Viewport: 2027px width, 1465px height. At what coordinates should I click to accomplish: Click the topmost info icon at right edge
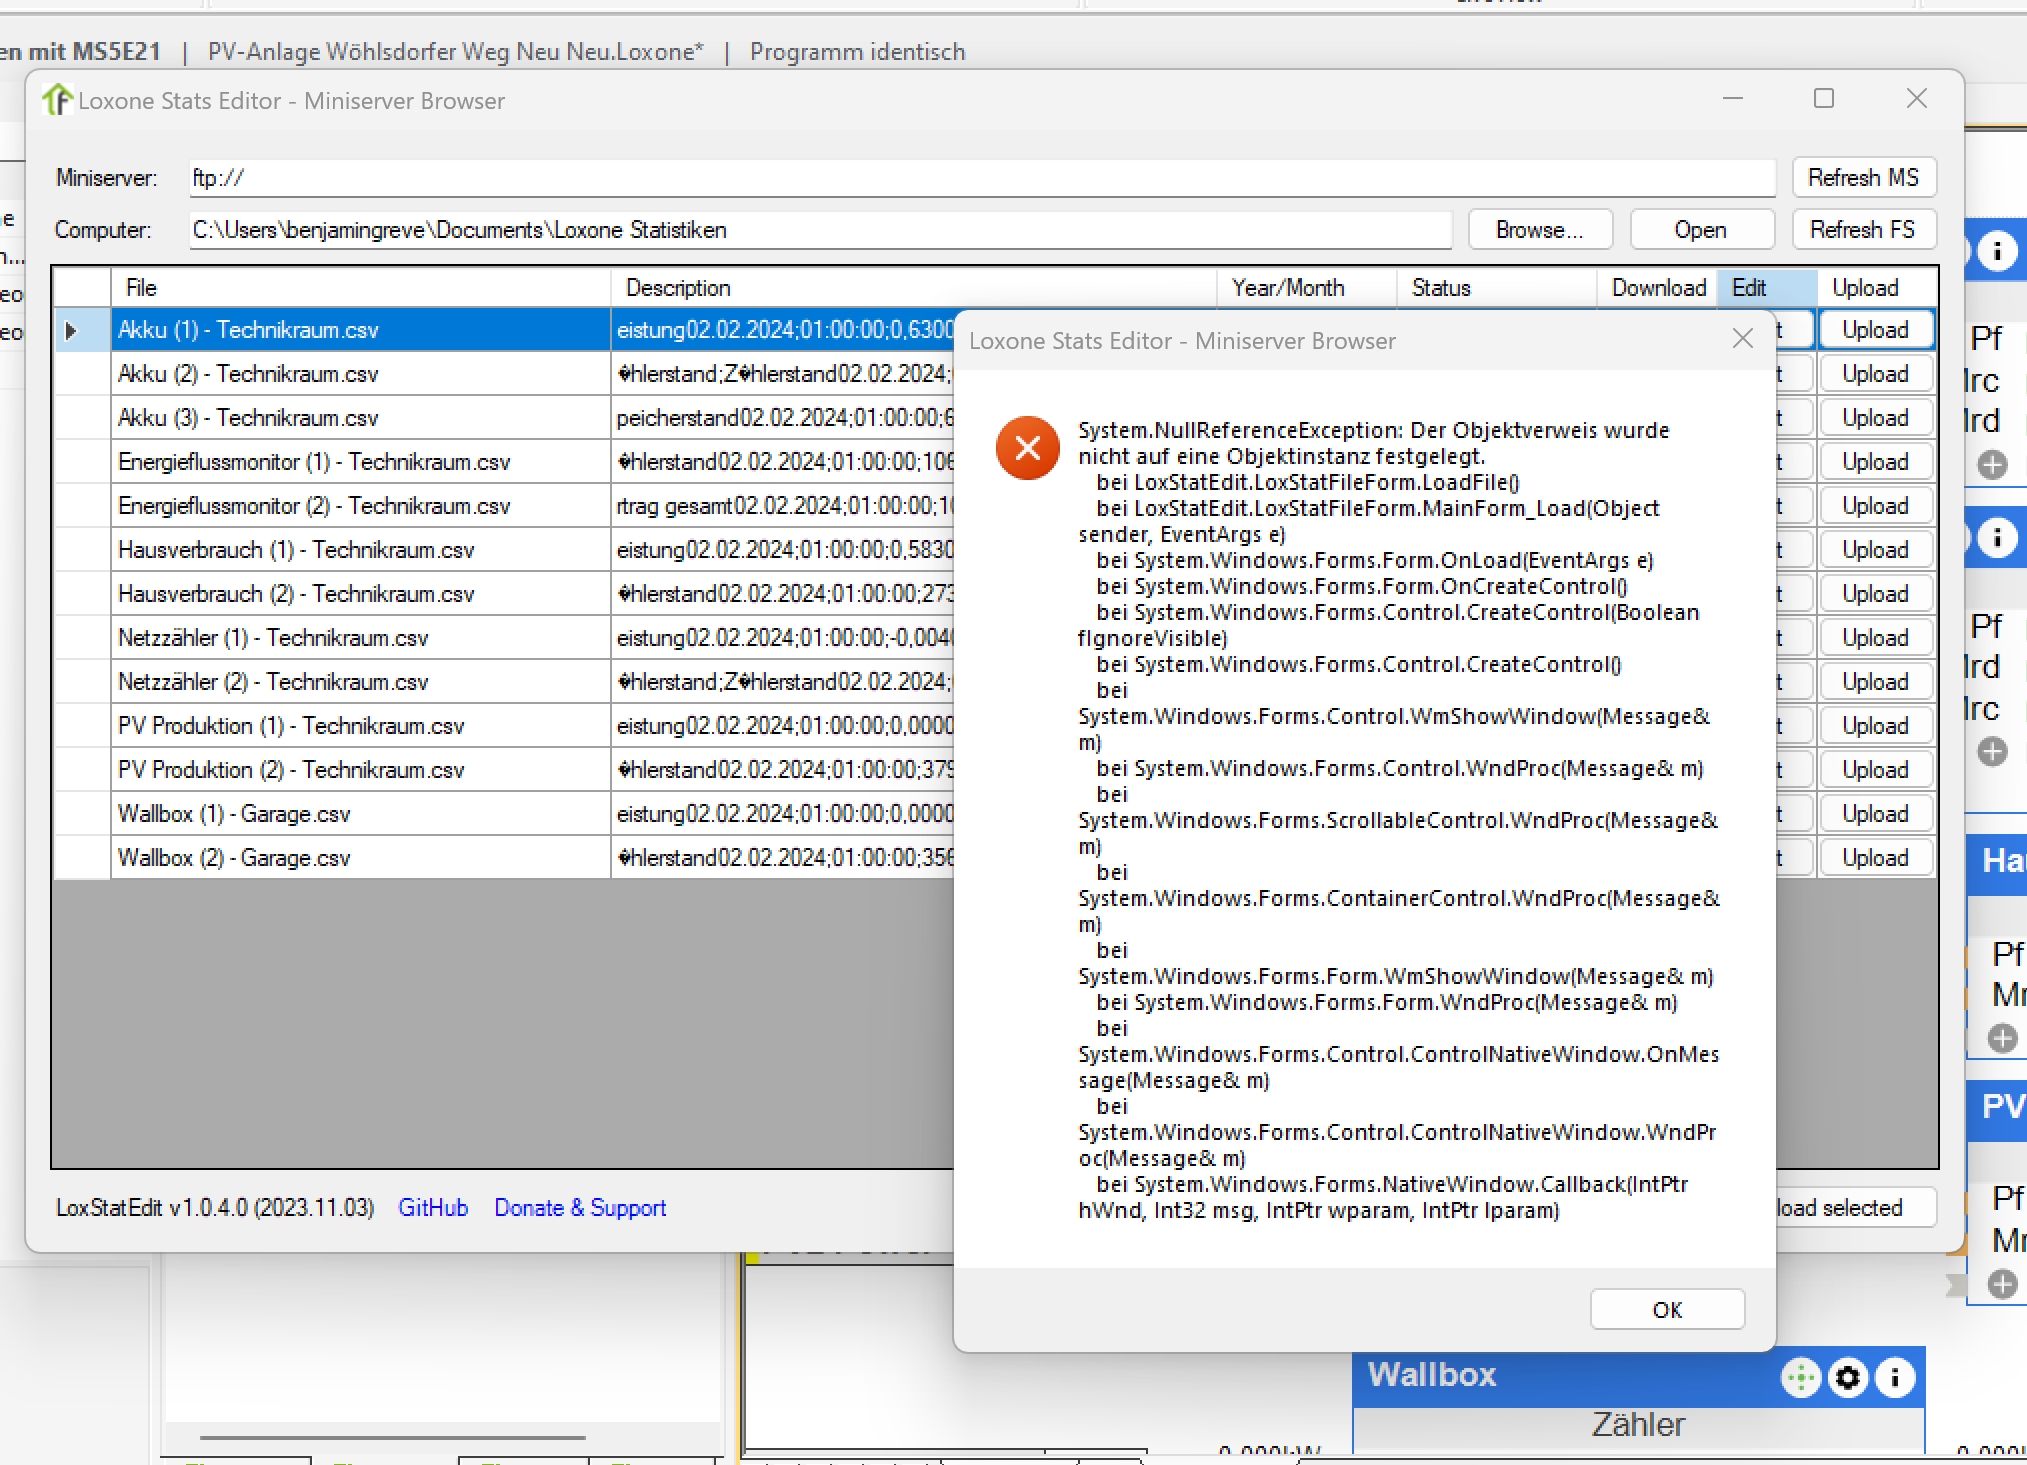[1997, 250]
